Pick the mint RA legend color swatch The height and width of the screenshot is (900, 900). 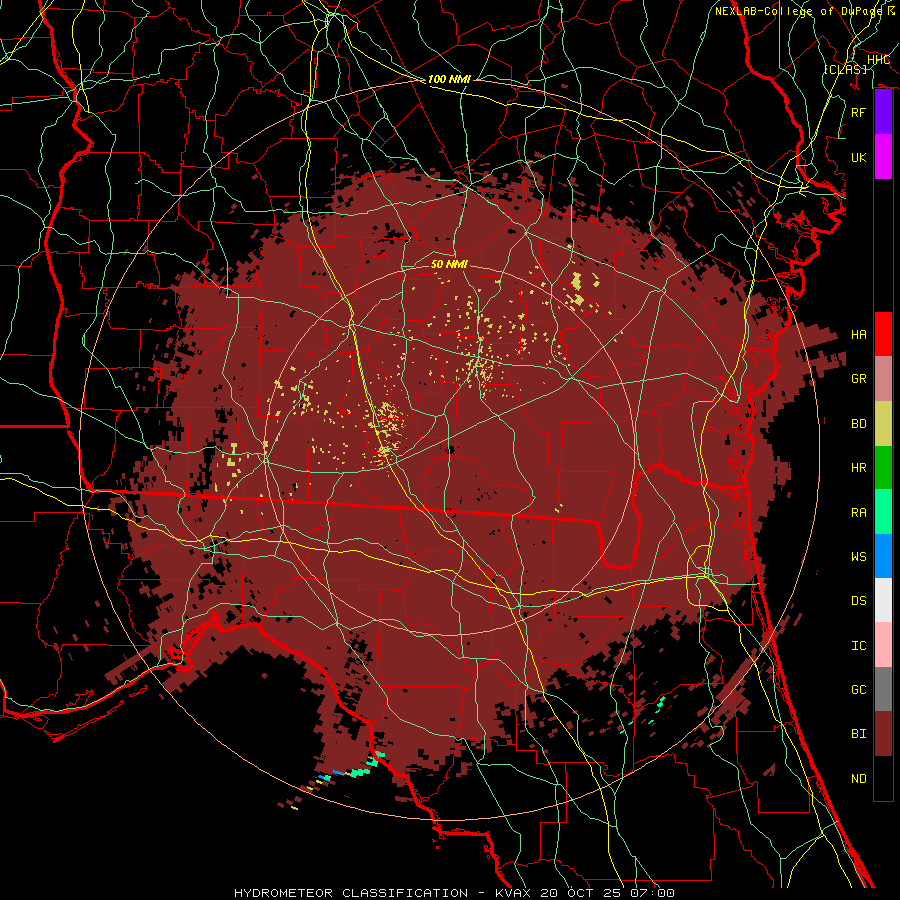click(x=883, y=512)
